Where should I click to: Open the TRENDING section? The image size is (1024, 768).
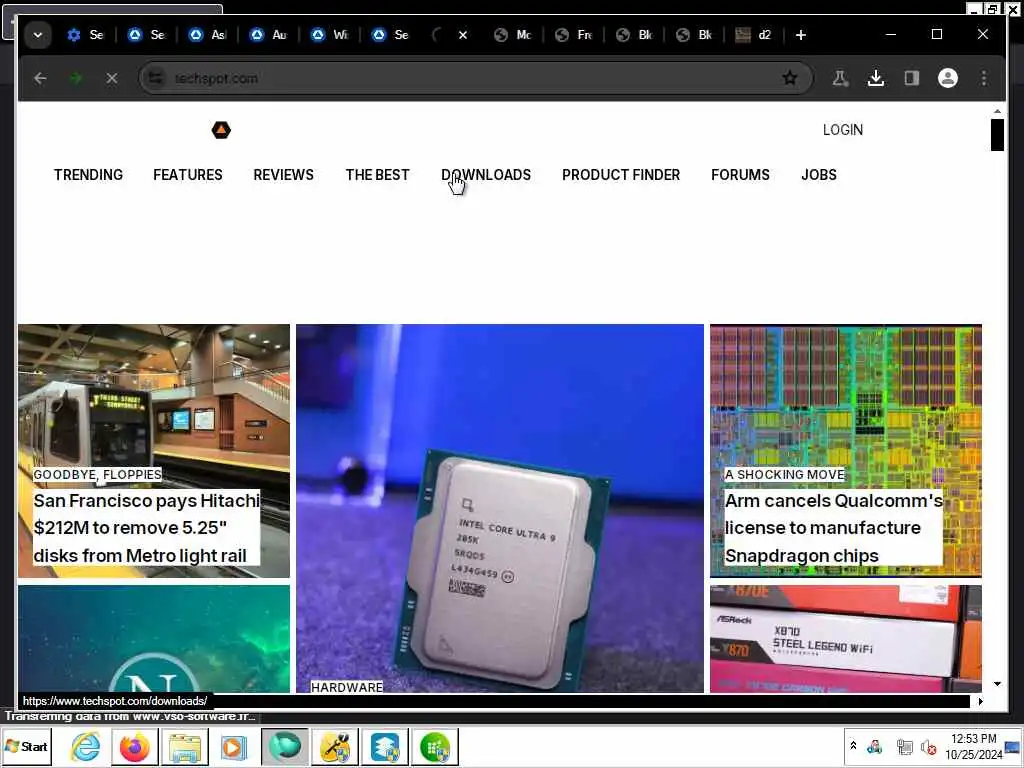click(88, 175)
